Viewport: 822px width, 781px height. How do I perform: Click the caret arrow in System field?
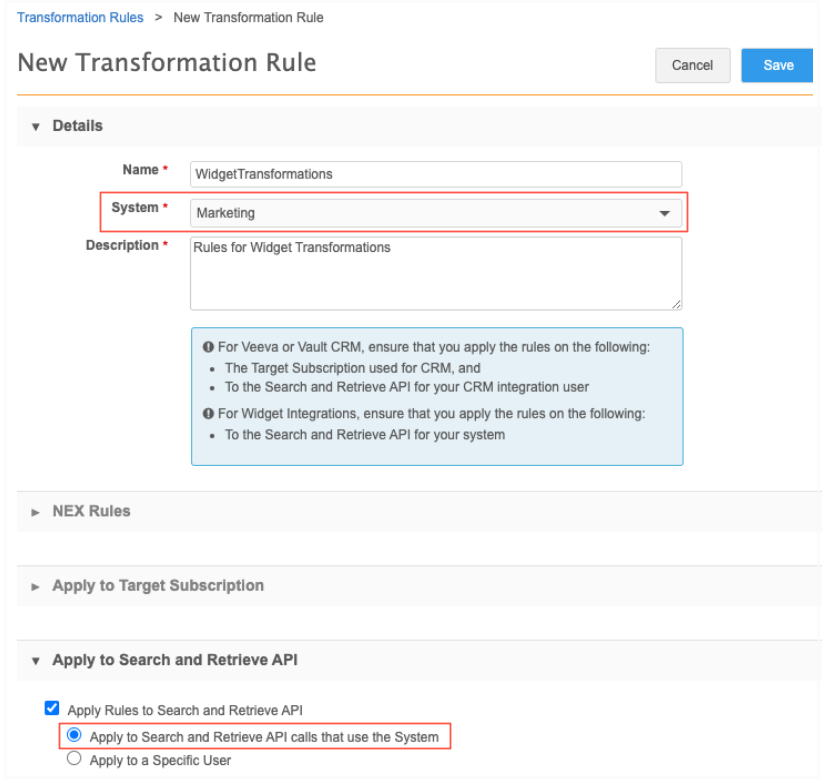click(664, 214)
